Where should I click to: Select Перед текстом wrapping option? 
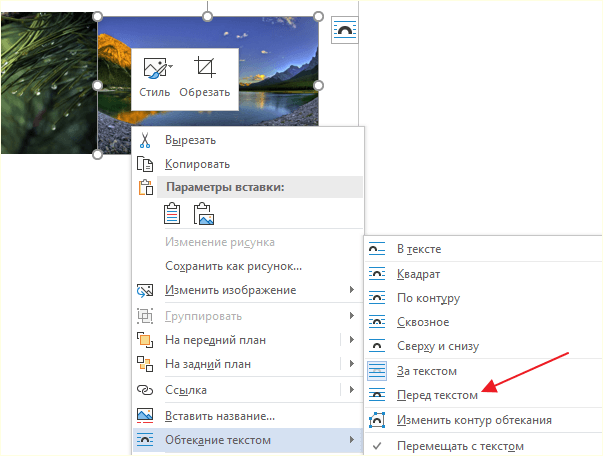[x=483, y=395]
